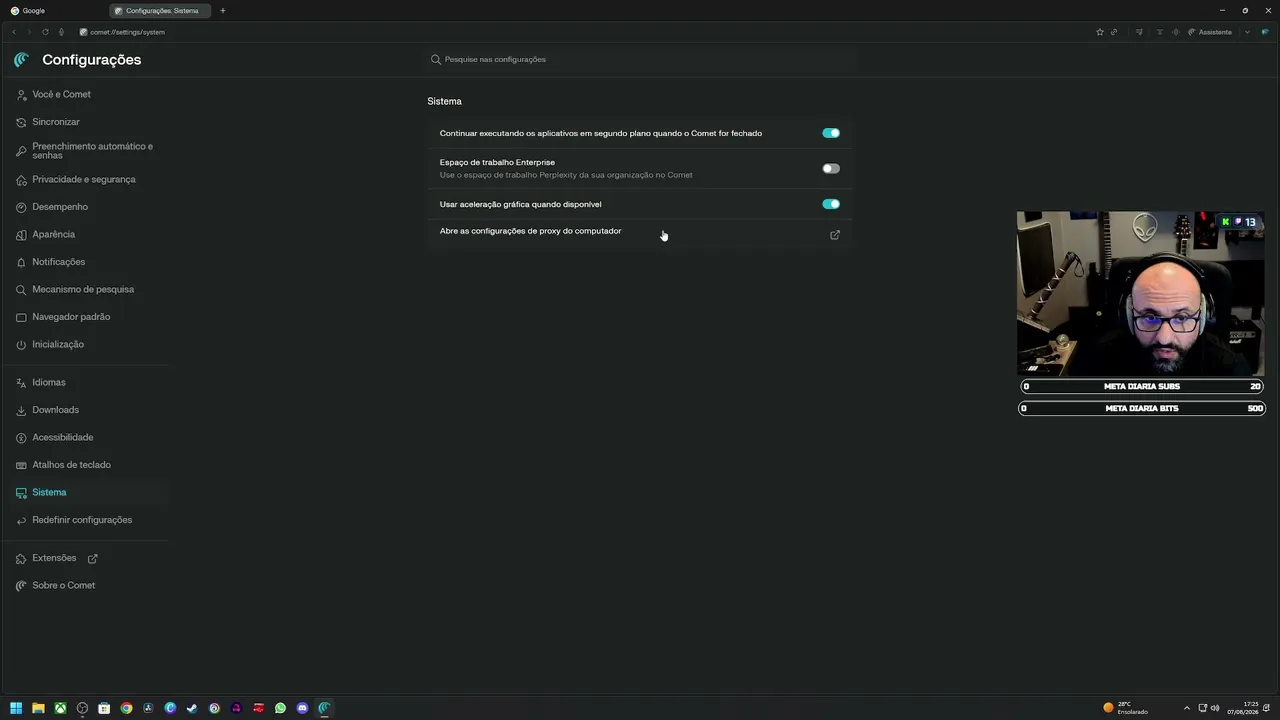
Task: Navigate to Privacidade e segurança
Action: coord(84,180)
